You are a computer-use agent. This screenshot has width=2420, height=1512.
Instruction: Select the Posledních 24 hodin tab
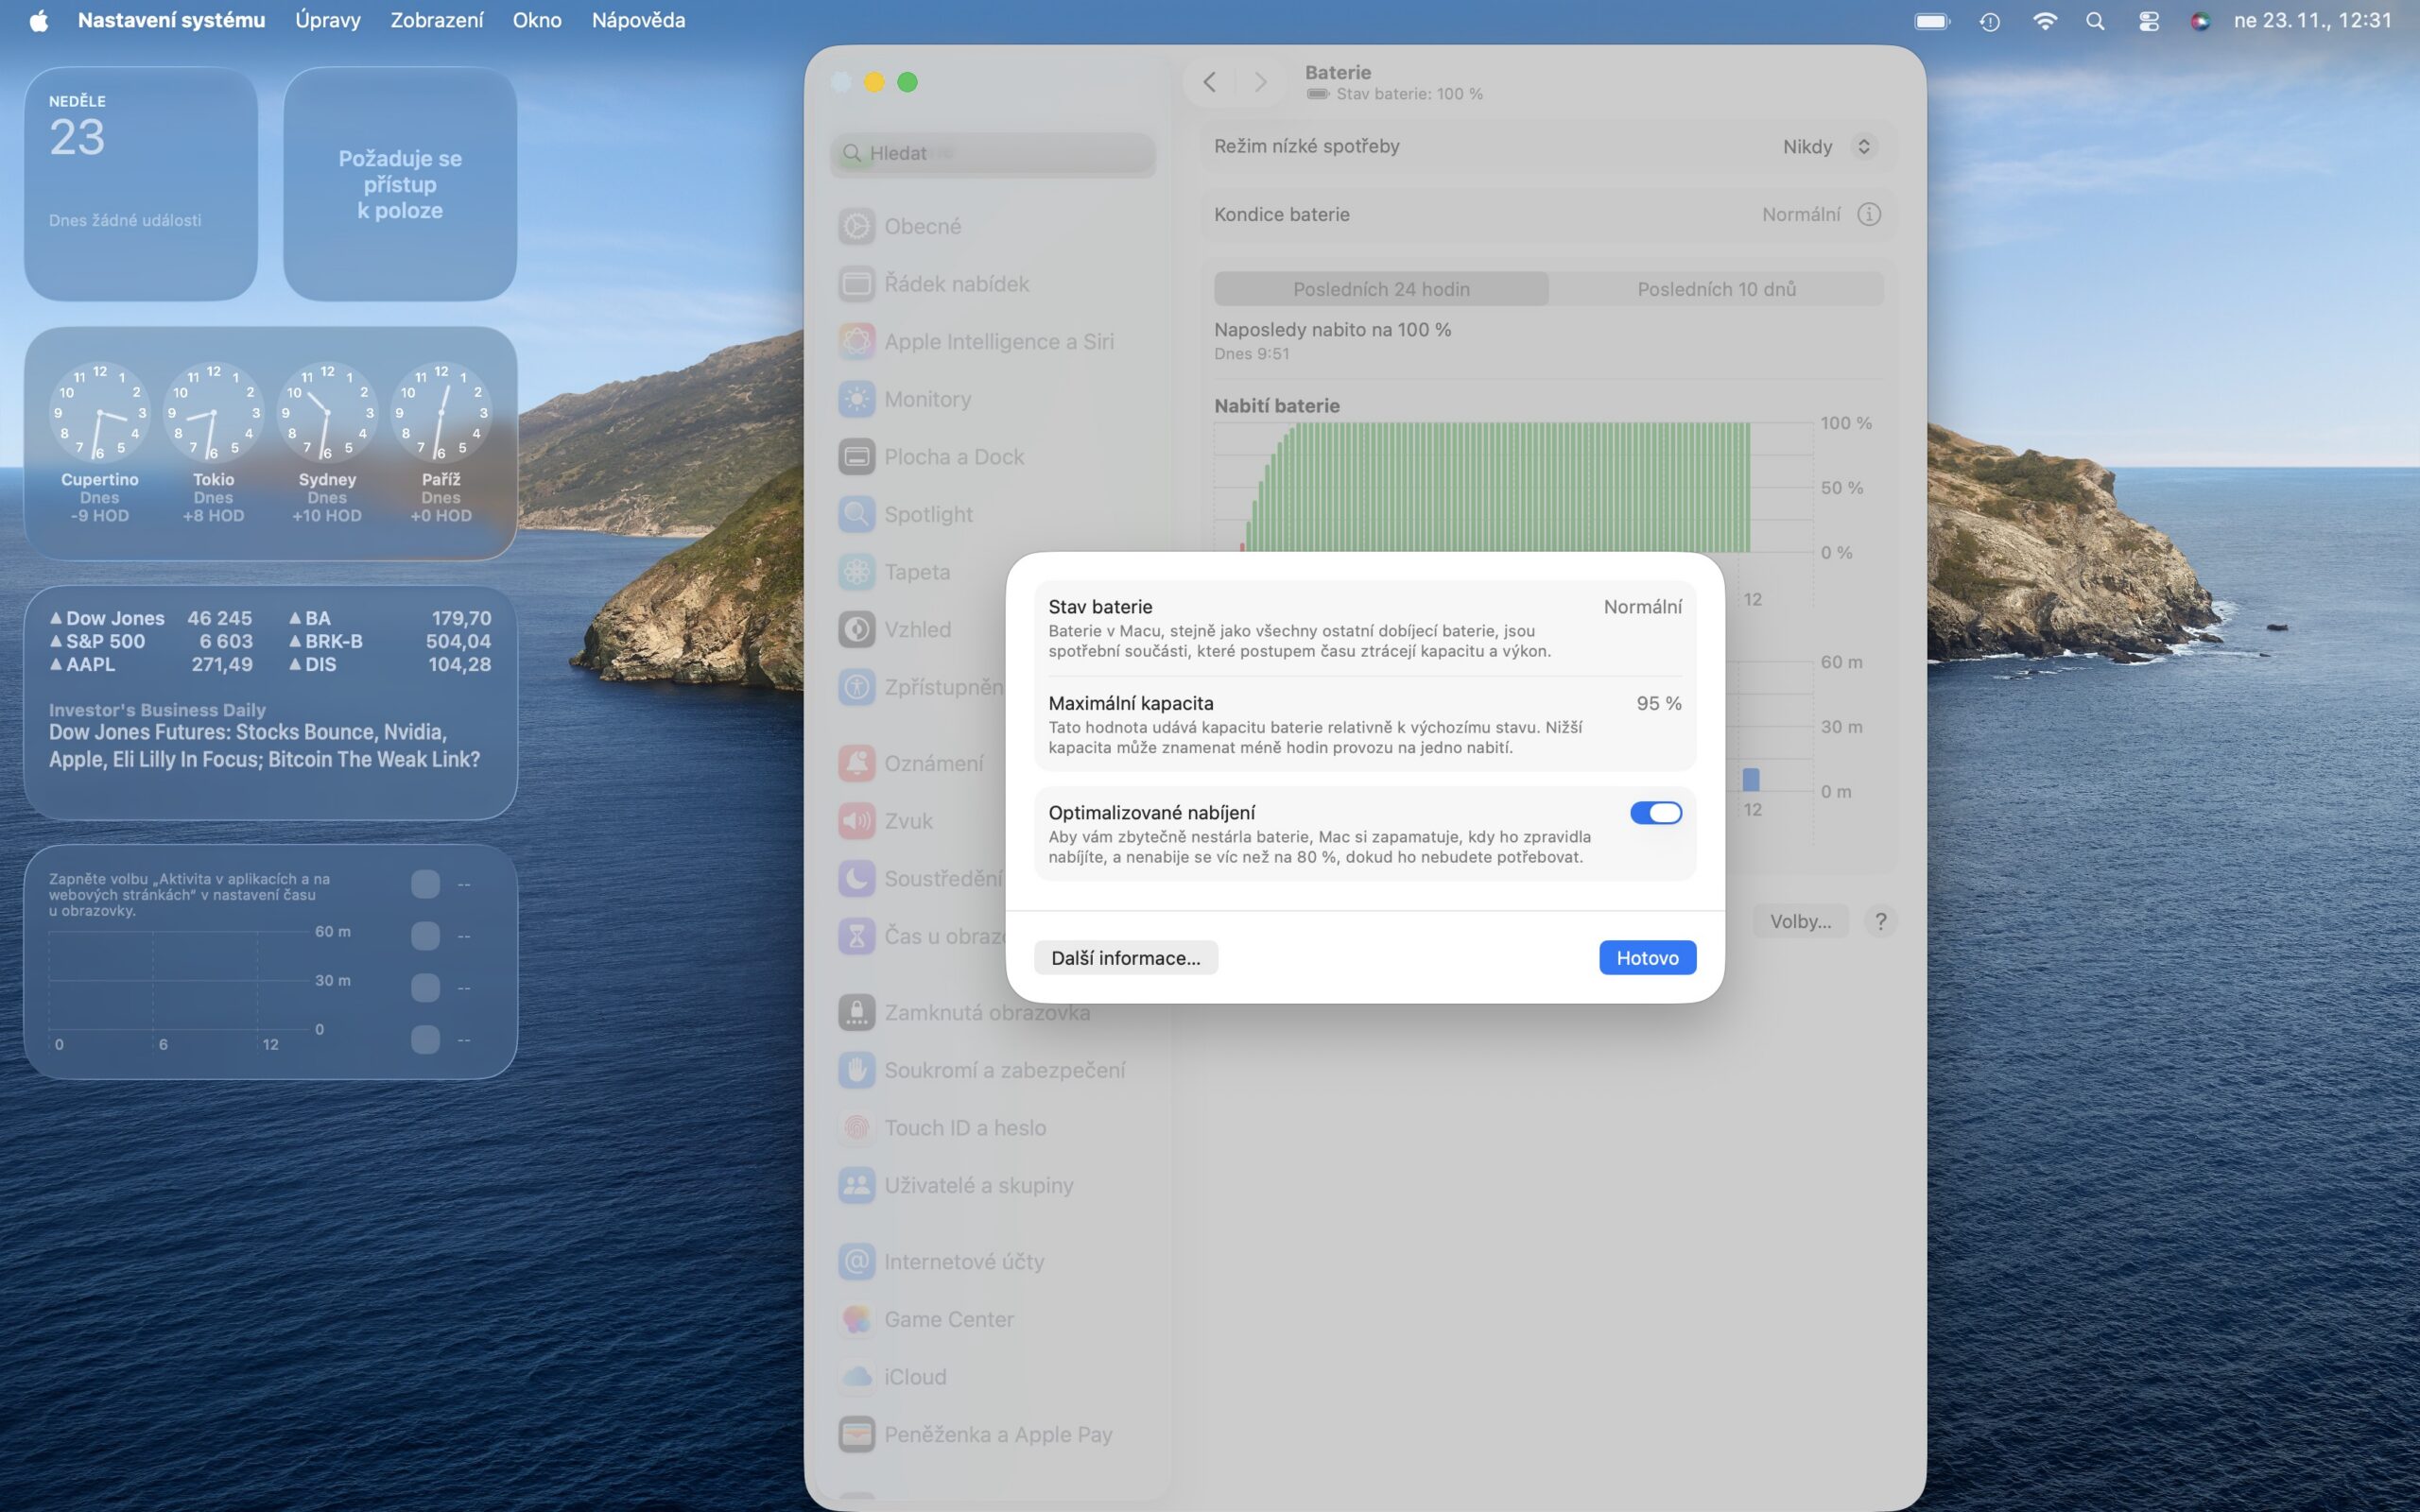click(x=1380, y=289)
